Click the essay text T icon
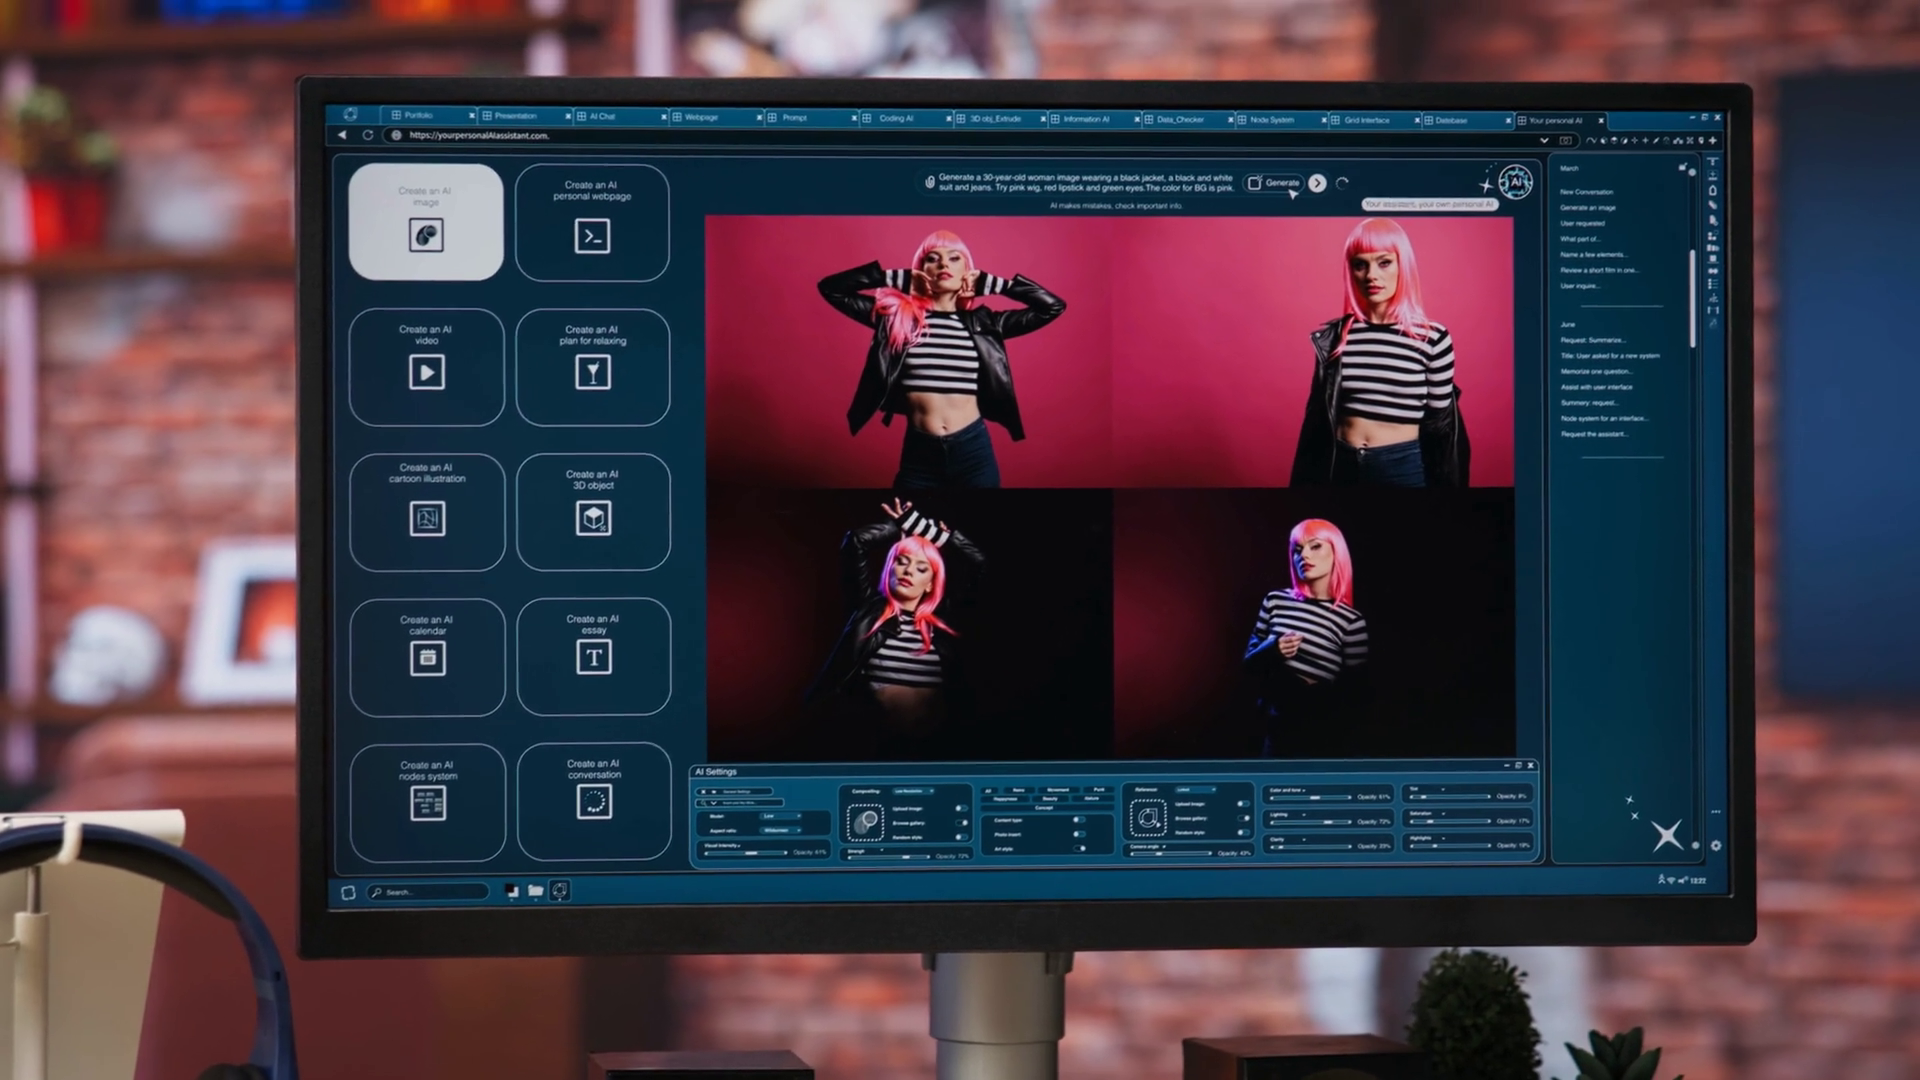 tap(593, 657)
